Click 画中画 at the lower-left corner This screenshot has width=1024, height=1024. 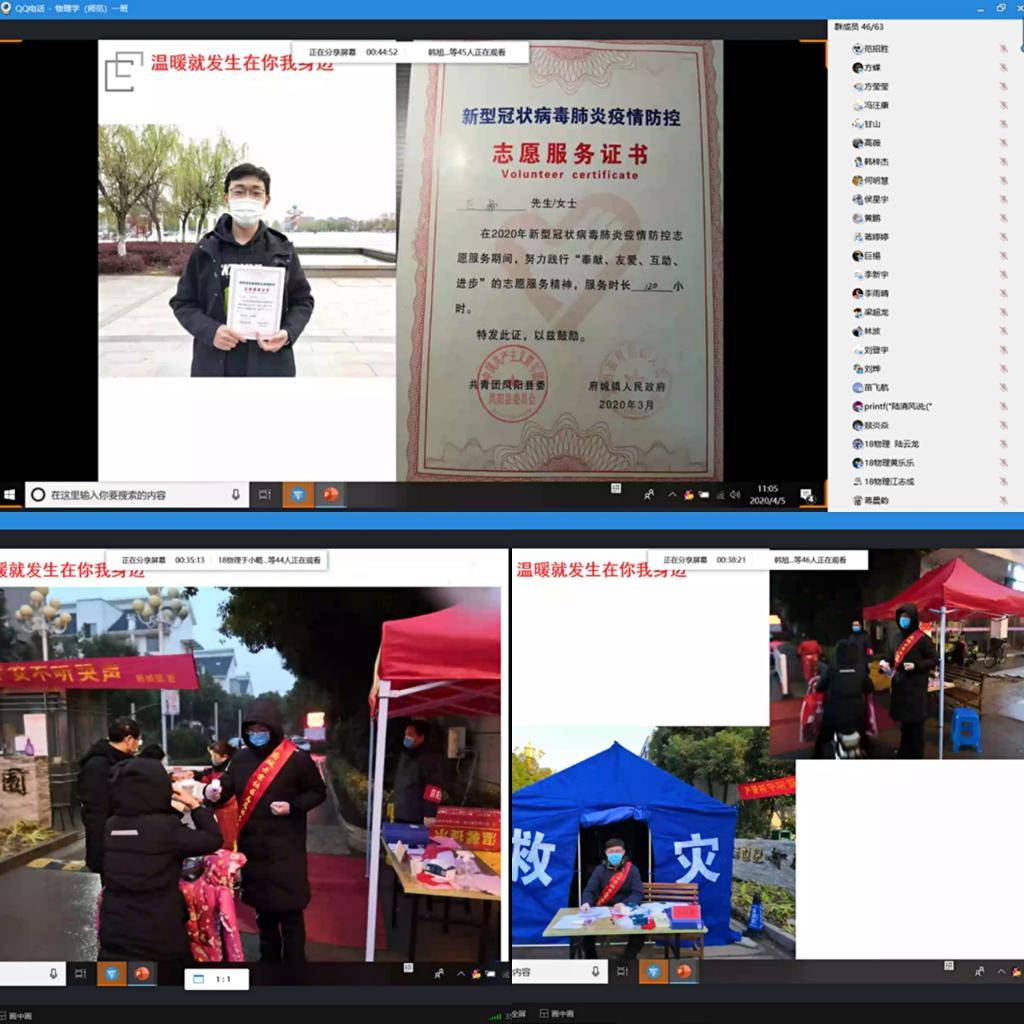point(16,1016)
